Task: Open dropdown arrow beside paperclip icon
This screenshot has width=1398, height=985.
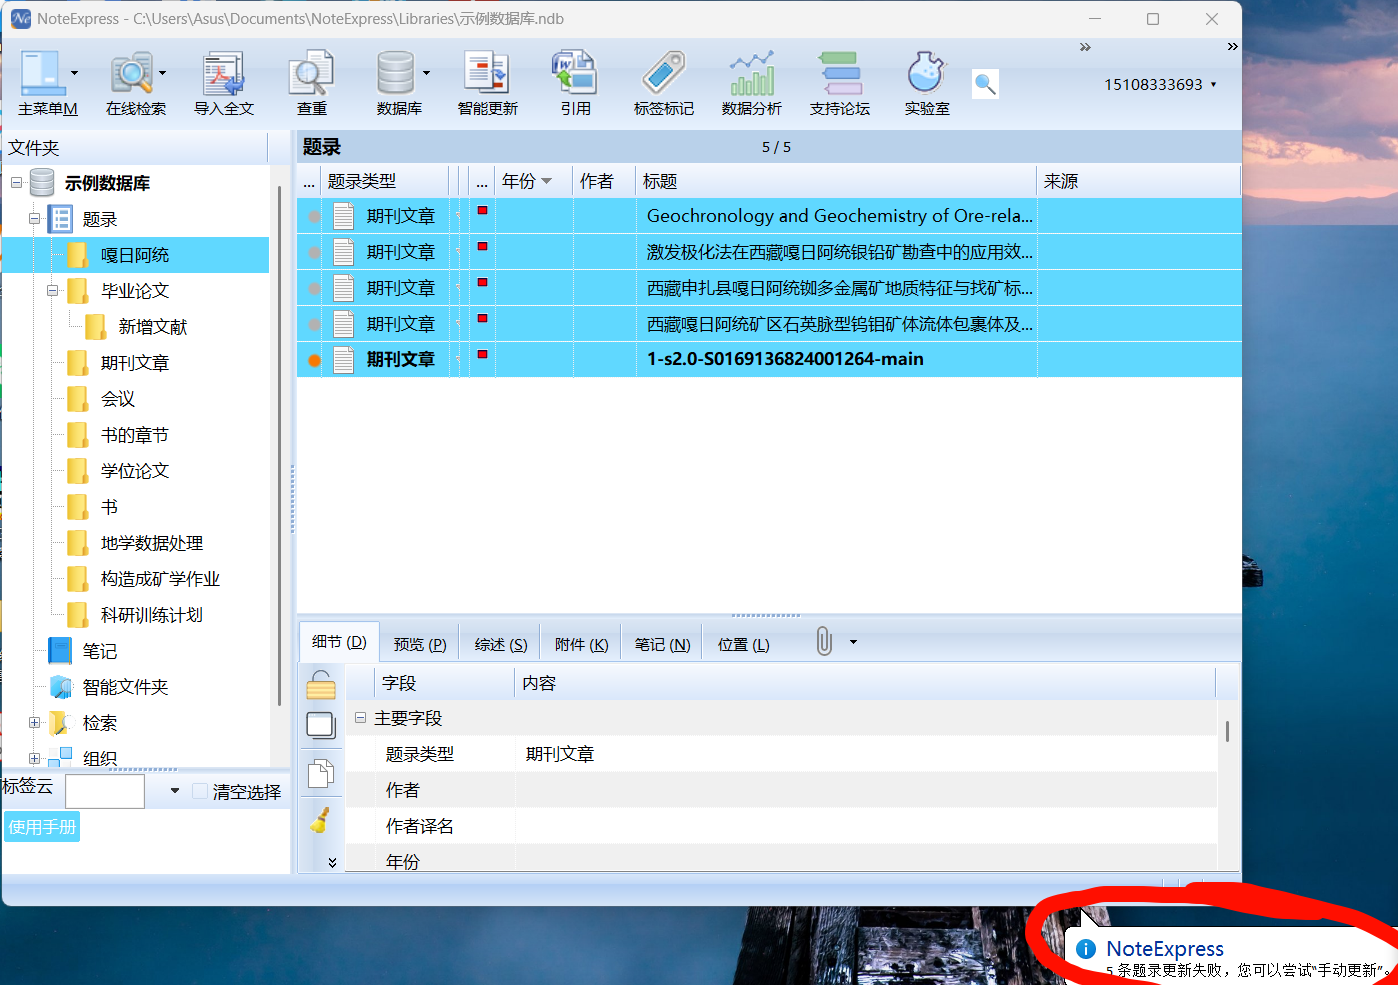Action: (853, 642)
